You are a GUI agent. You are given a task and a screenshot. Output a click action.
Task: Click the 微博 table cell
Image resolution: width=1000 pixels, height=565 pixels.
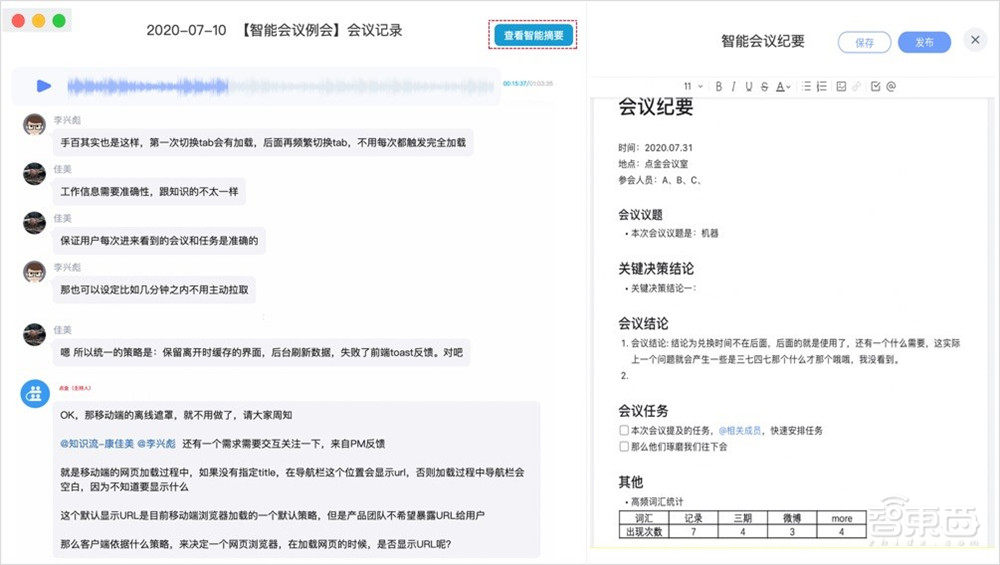[791, 518]
